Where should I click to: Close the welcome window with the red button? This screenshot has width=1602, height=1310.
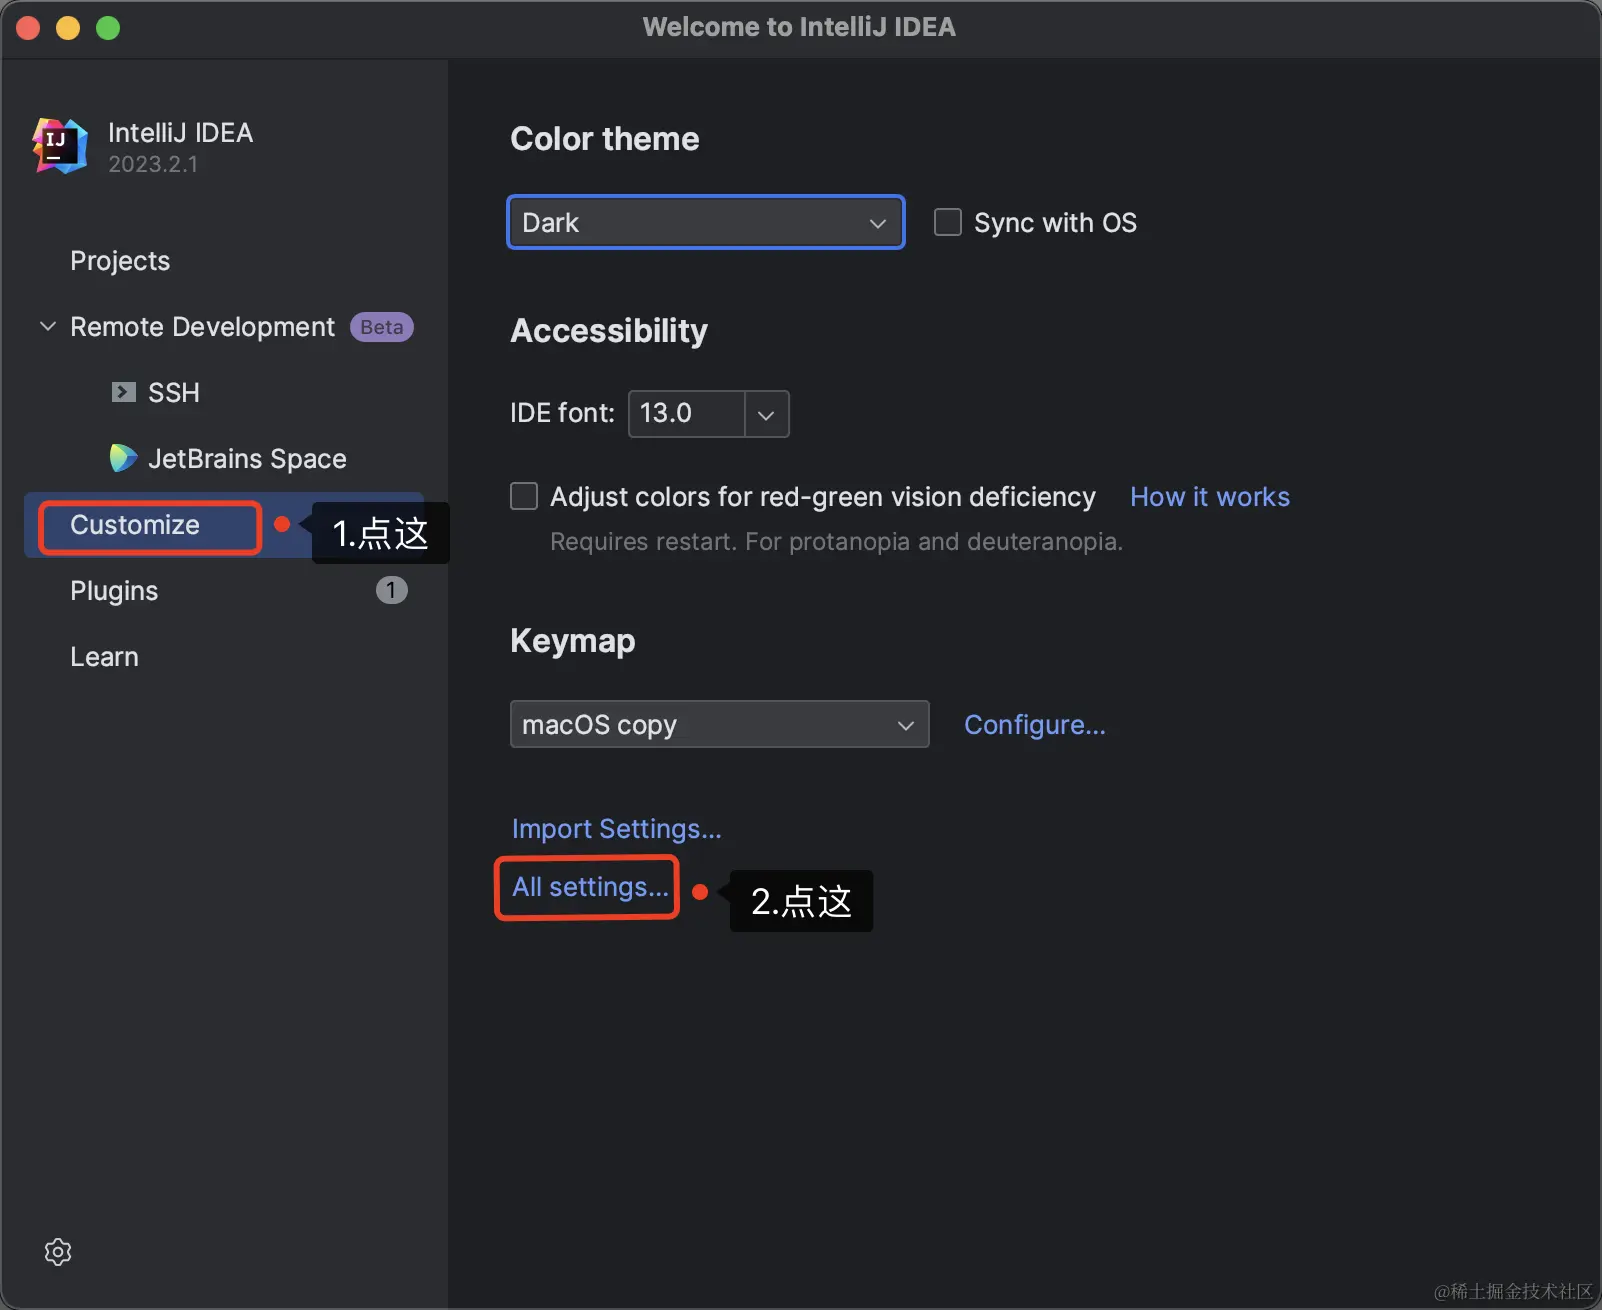pos(28,28)
